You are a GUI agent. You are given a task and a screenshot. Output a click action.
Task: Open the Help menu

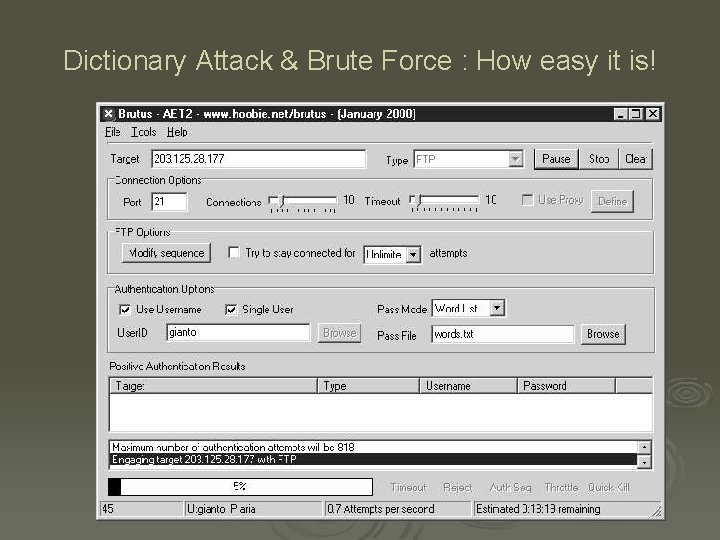click(177, 132)
